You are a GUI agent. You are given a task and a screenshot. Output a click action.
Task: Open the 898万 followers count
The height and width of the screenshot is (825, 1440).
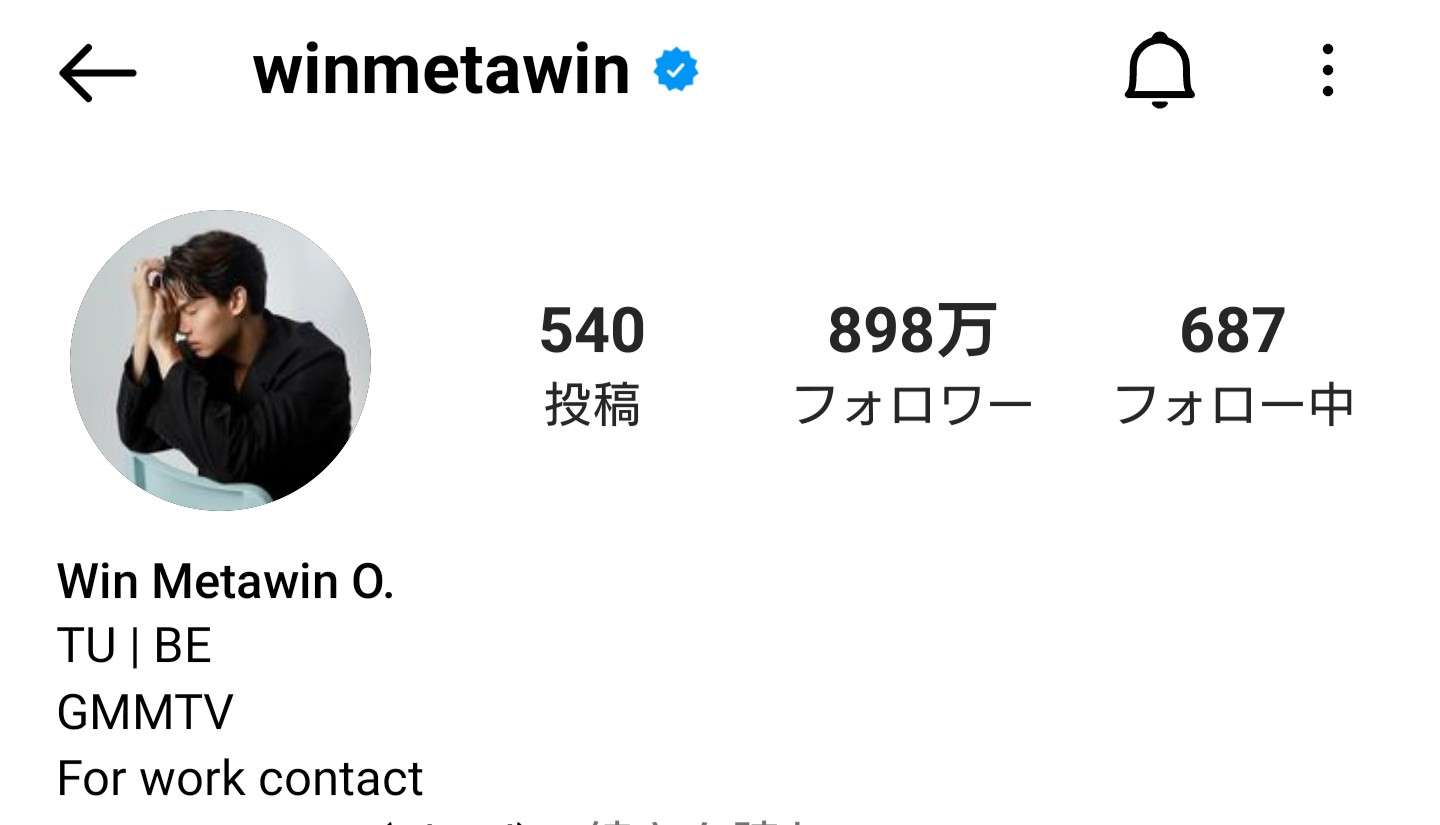[x=912, y=331]
